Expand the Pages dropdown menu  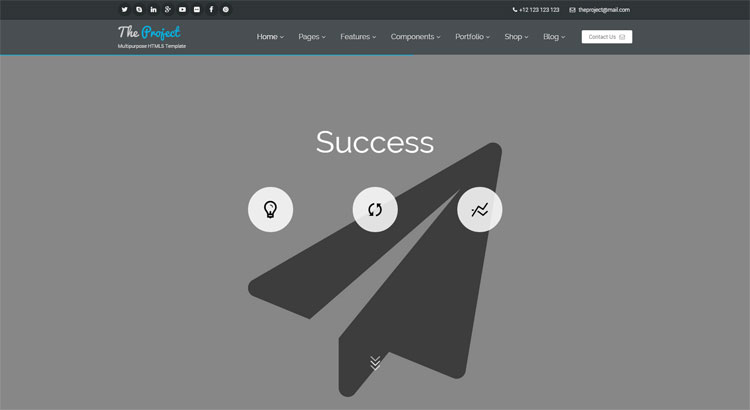coord(312,37)
